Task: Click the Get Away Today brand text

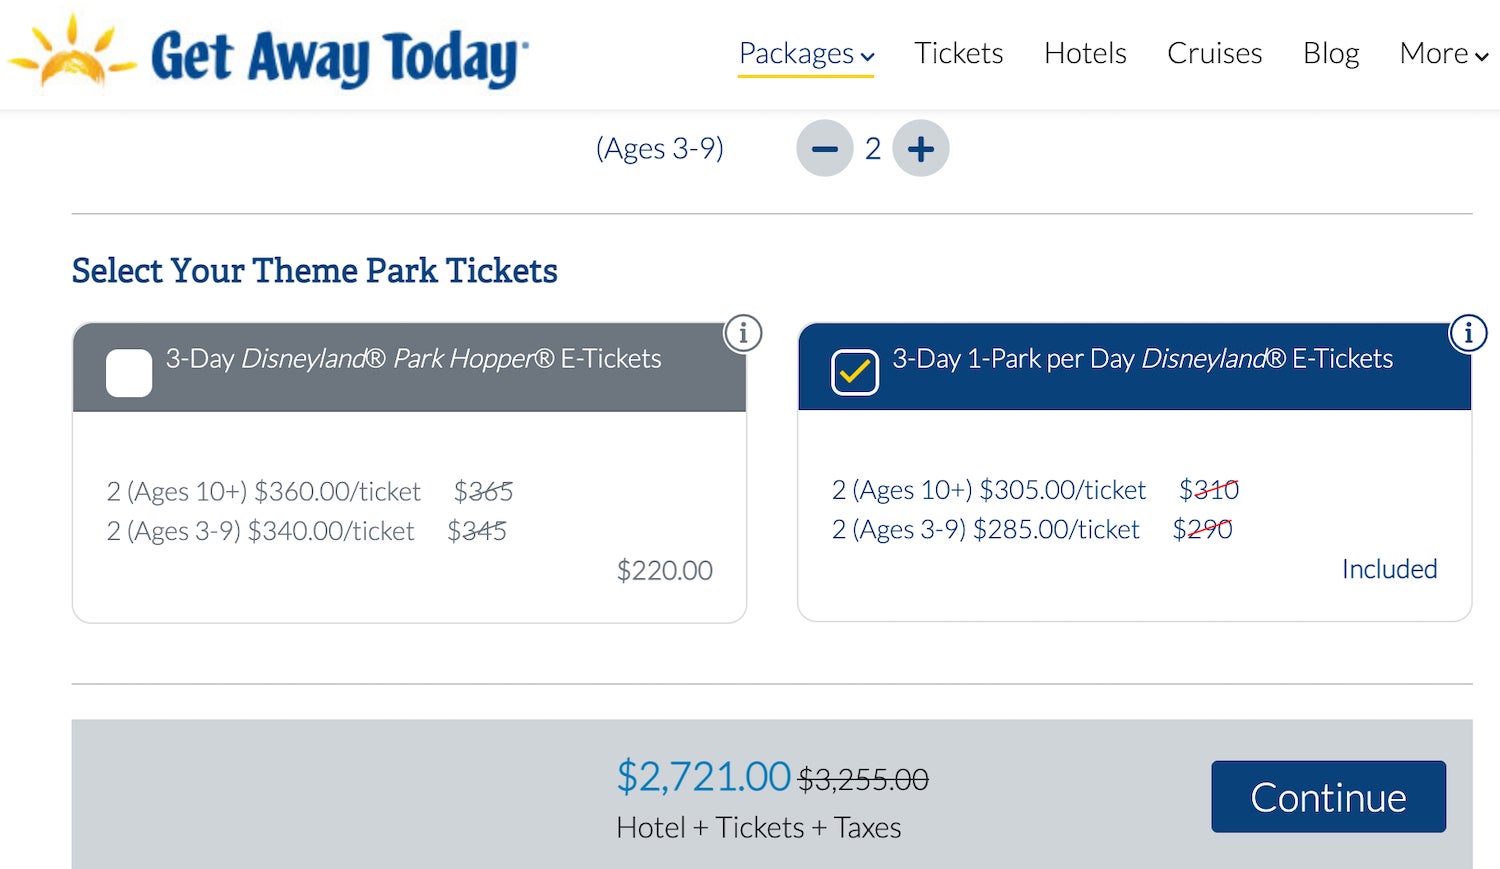Action: [x=338, y=57]
